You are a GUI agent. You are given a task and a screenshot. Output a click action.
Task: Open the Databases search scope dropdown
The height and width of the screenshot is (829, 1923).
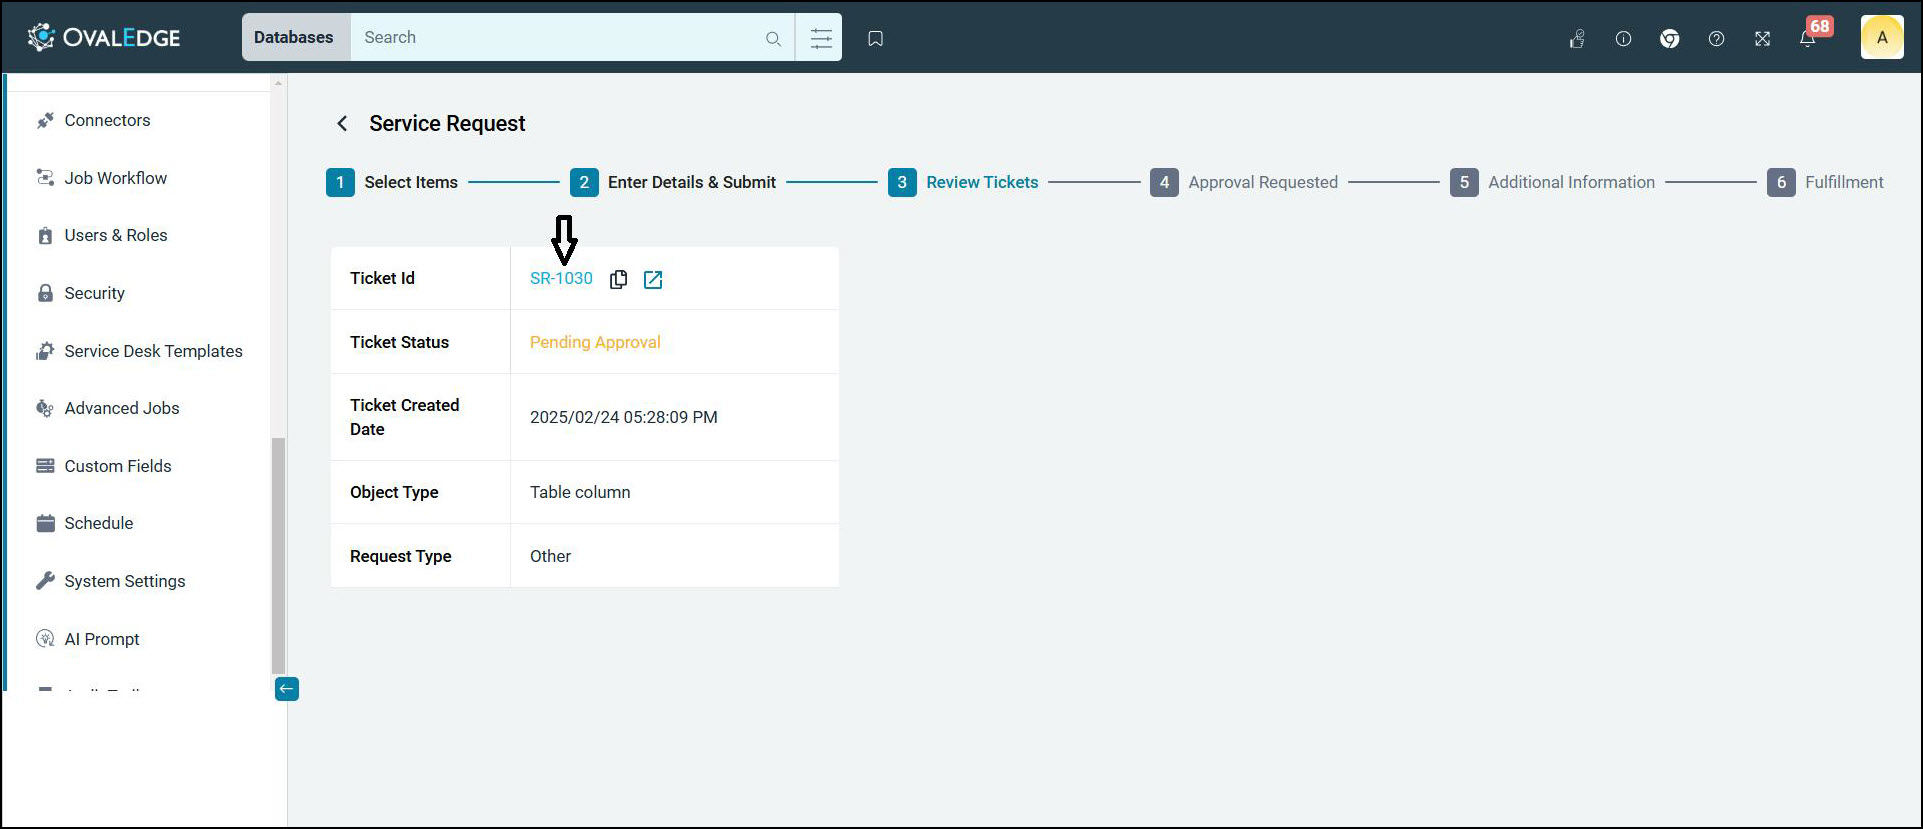tap(294, 37)
